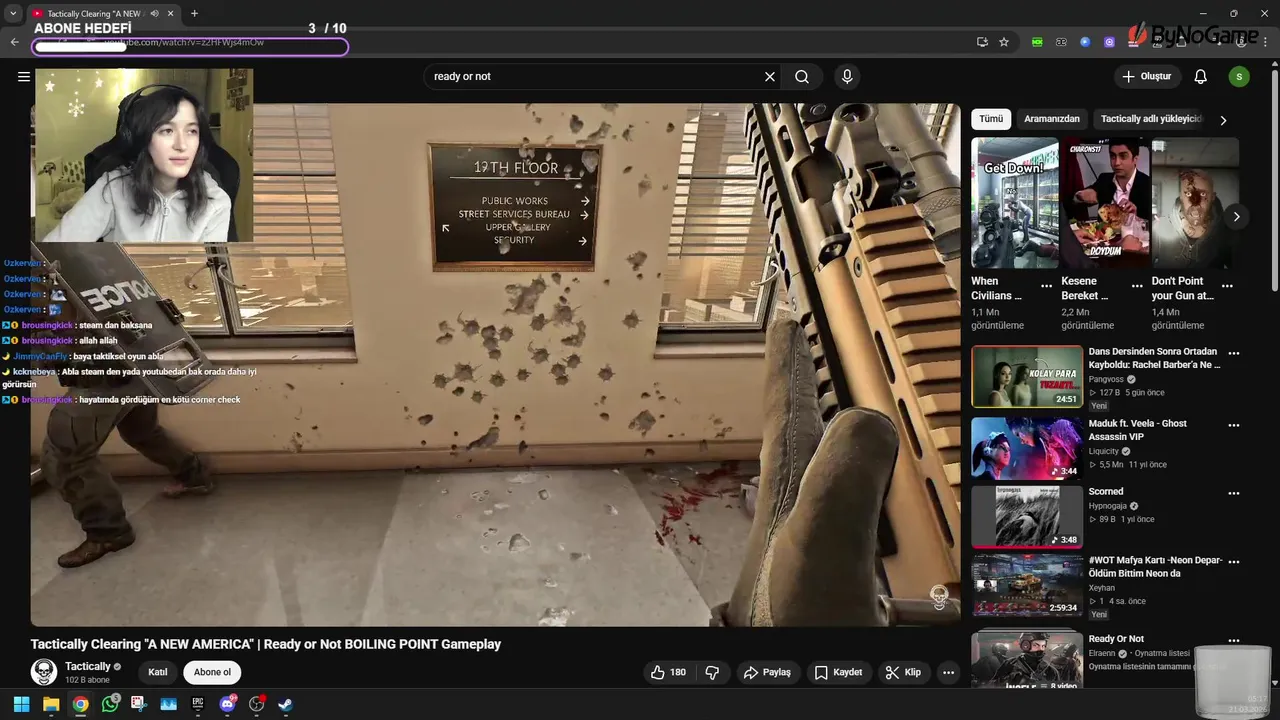The height and width of the screenshot is (720, 1280).
Task: Mute the tab via speaker icon
Action: click(154, 13)
